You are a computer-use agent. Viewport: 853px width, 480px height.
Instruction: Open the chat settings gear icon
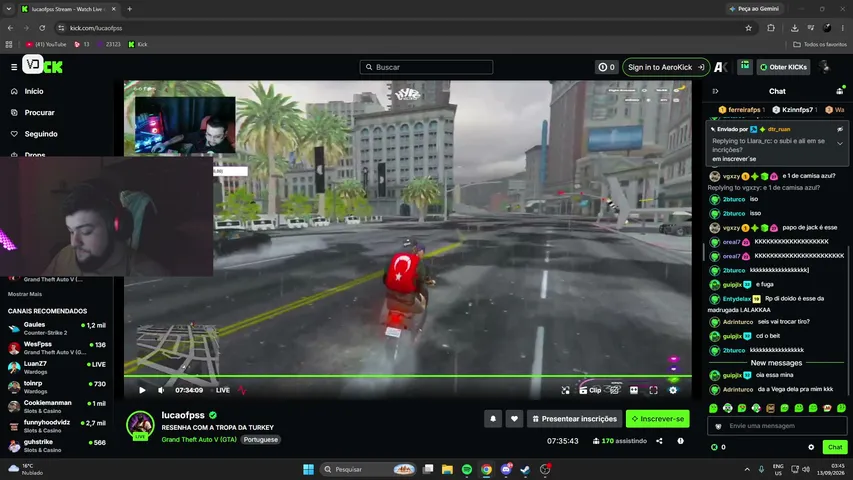(811, 447)
